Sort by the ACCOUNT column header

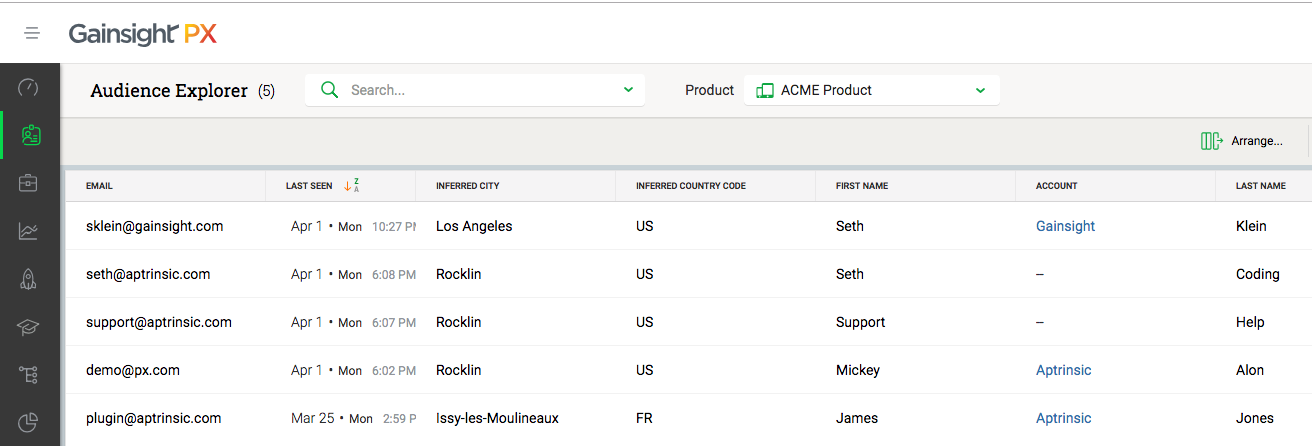1057,186
